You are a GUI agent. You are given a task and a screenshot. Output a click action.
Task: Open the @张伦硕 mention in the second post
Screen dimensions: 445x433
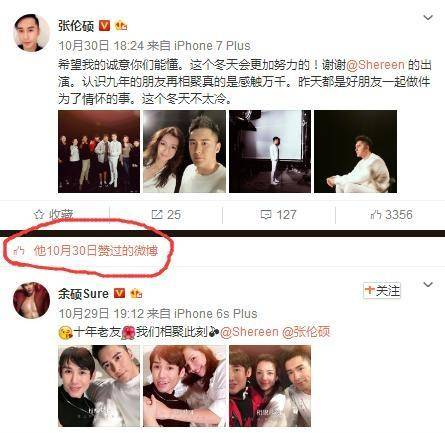click(x=306, y=332)
